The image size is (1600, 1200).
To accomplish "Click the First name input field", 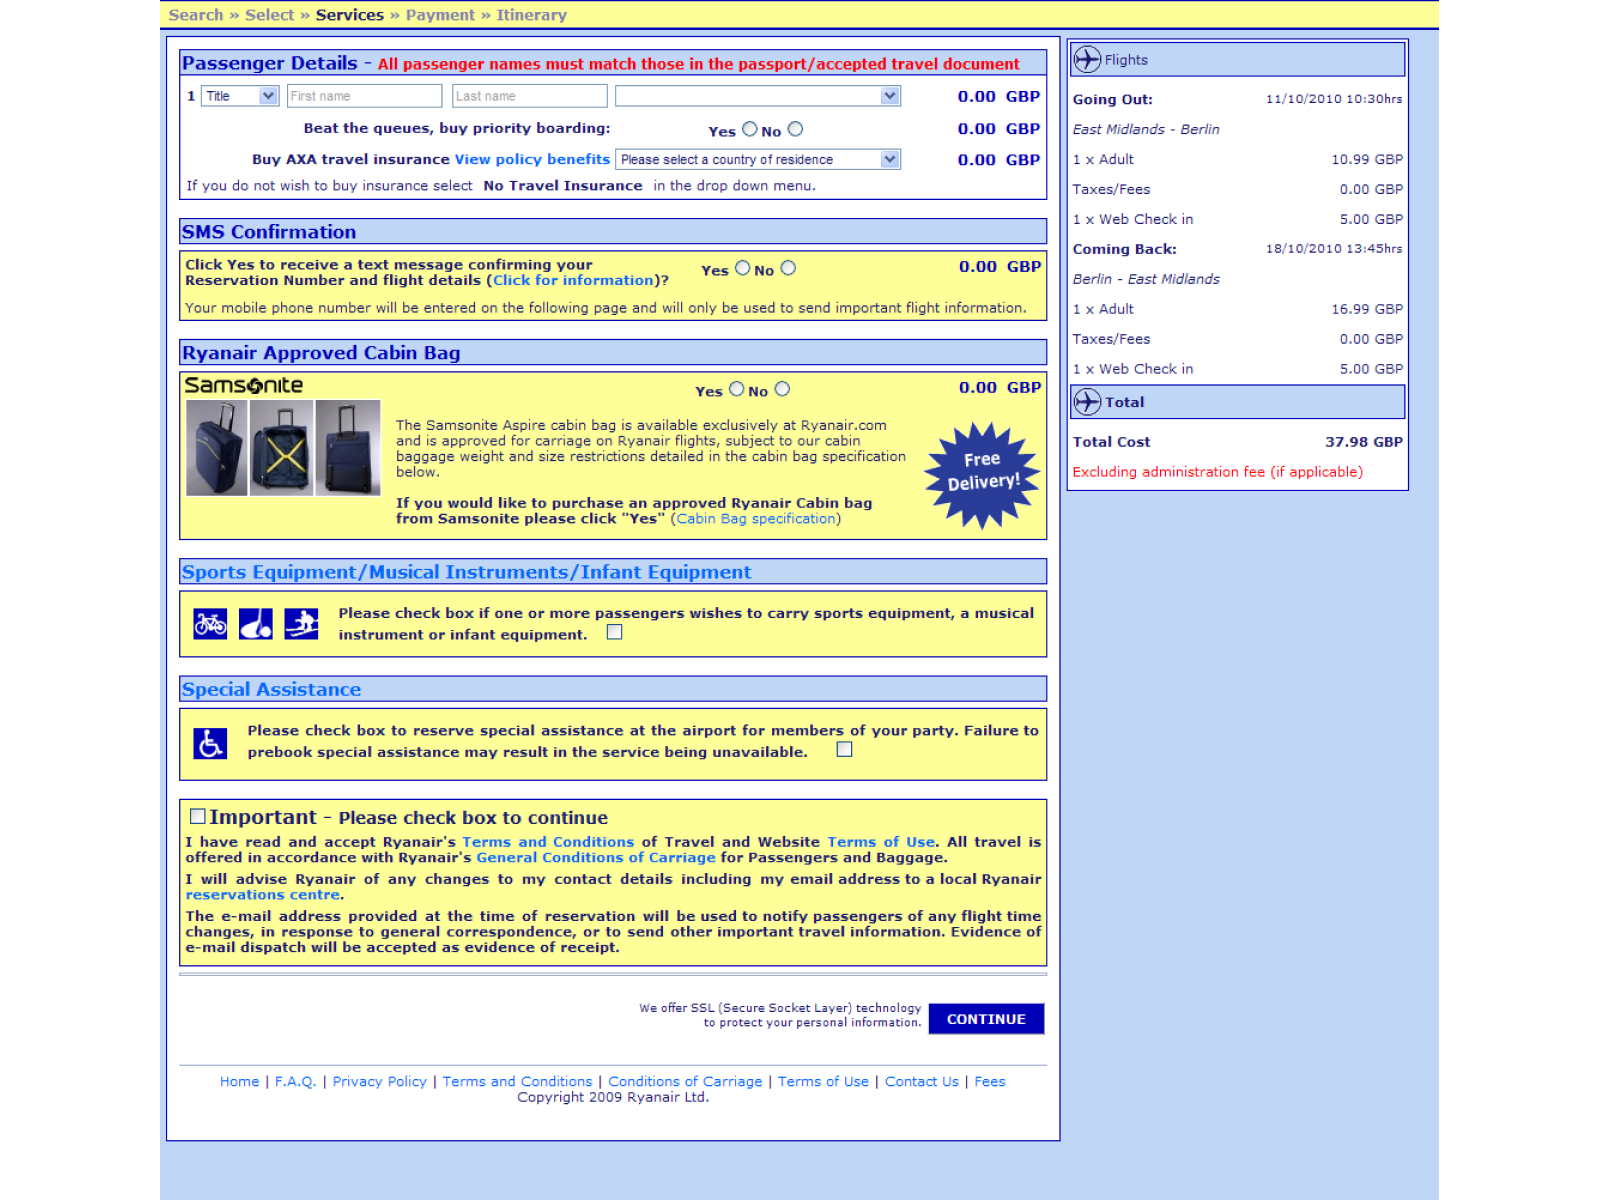I will [x=365, y=96].
